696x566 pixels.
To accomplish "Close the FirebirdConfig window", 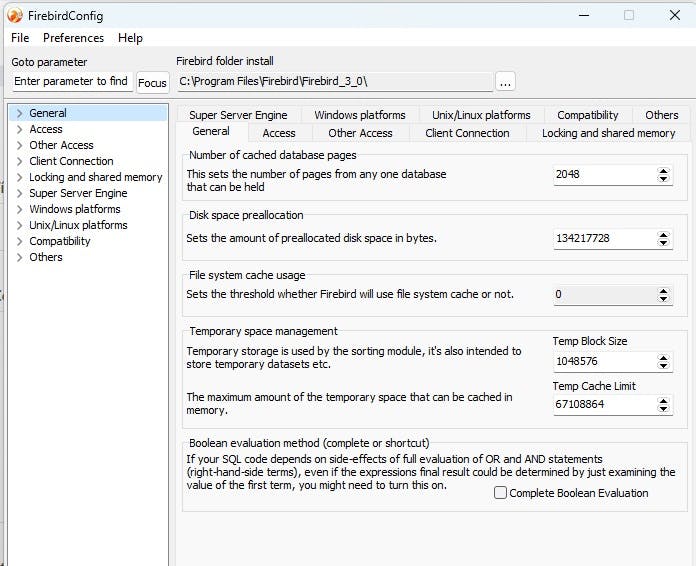I will point(675,16).
